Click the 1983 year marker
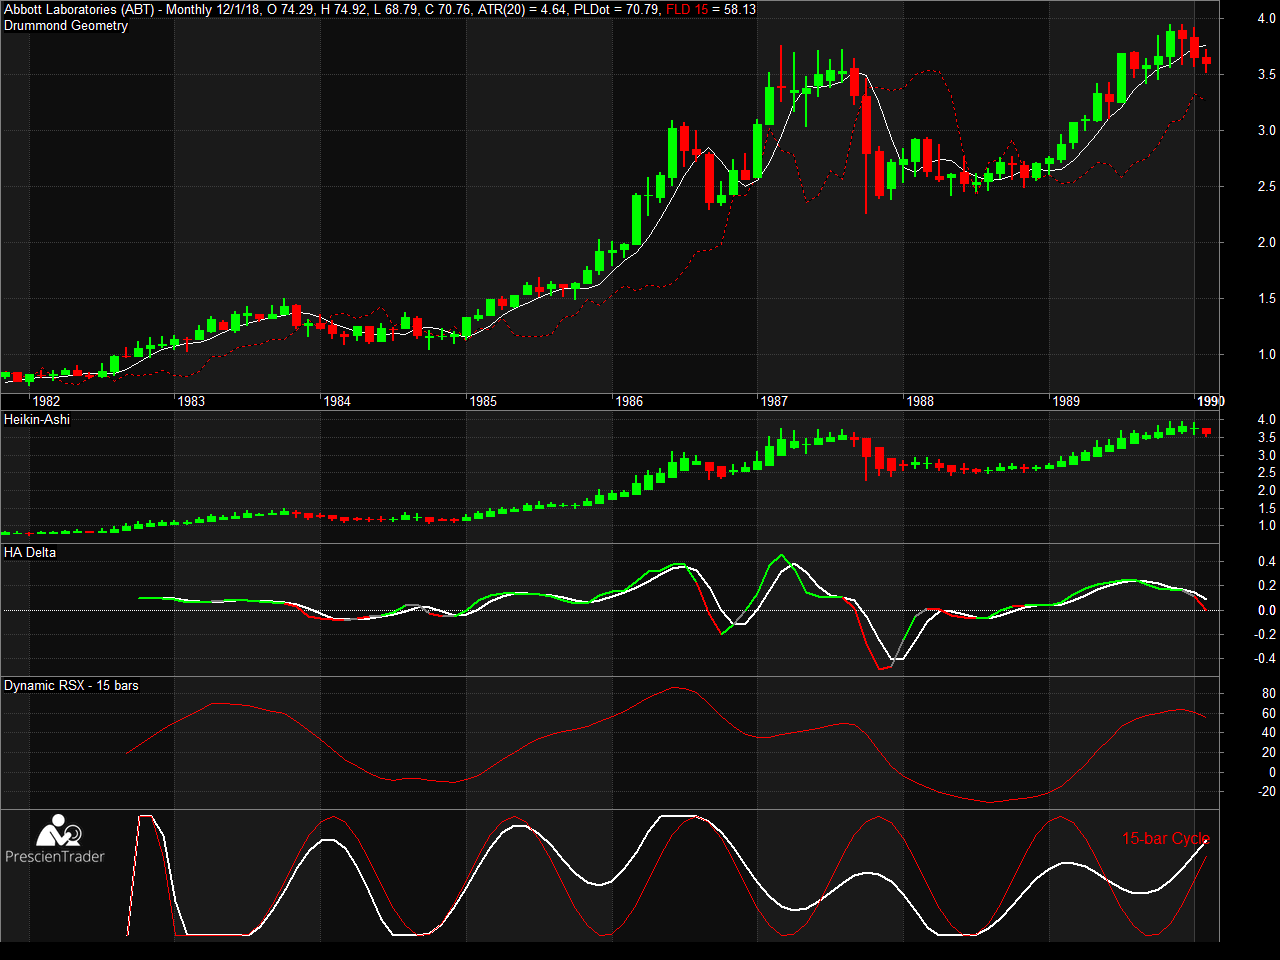Viewport: 1280px width, 960px height. coord(191,401)
